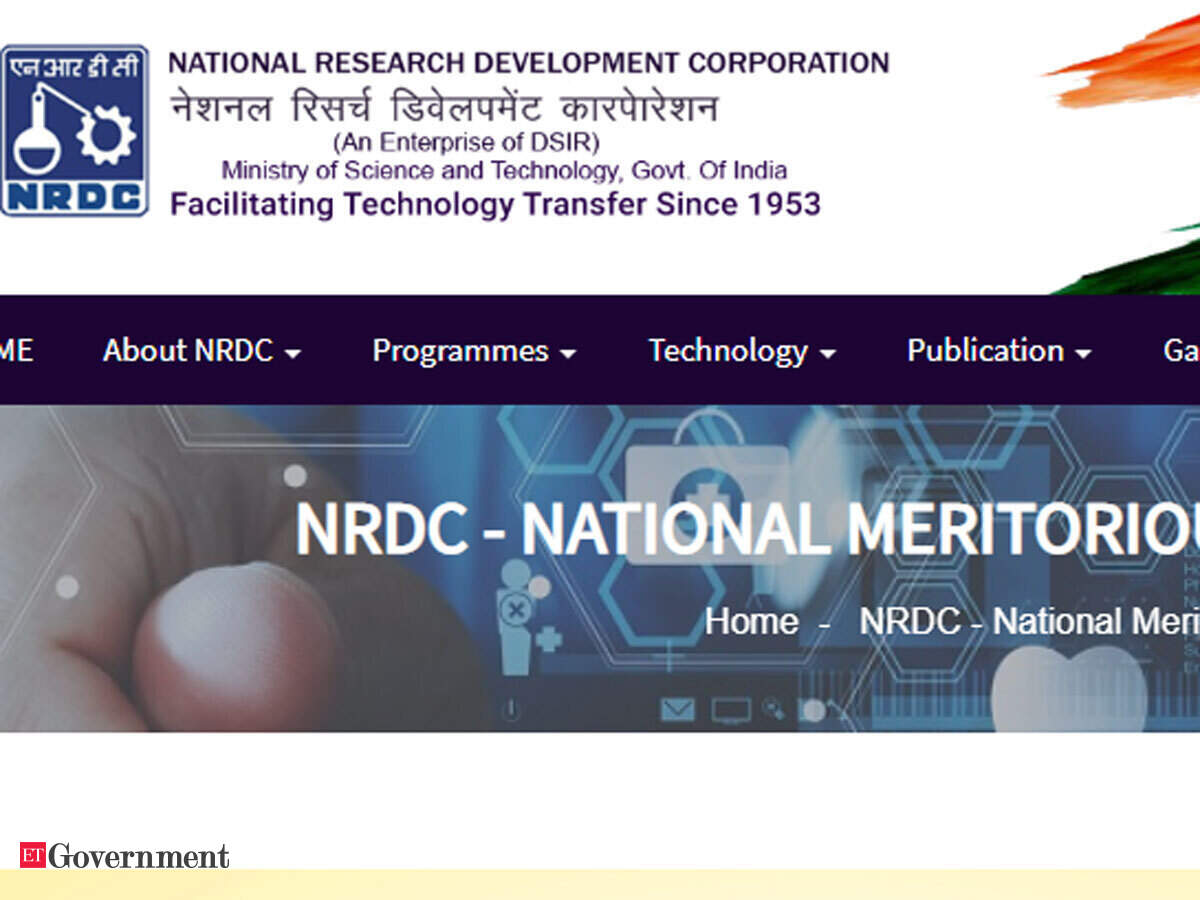Expand the Programmes dropdown arrow
Viewport: 1200px width, 900px height.
567,354
